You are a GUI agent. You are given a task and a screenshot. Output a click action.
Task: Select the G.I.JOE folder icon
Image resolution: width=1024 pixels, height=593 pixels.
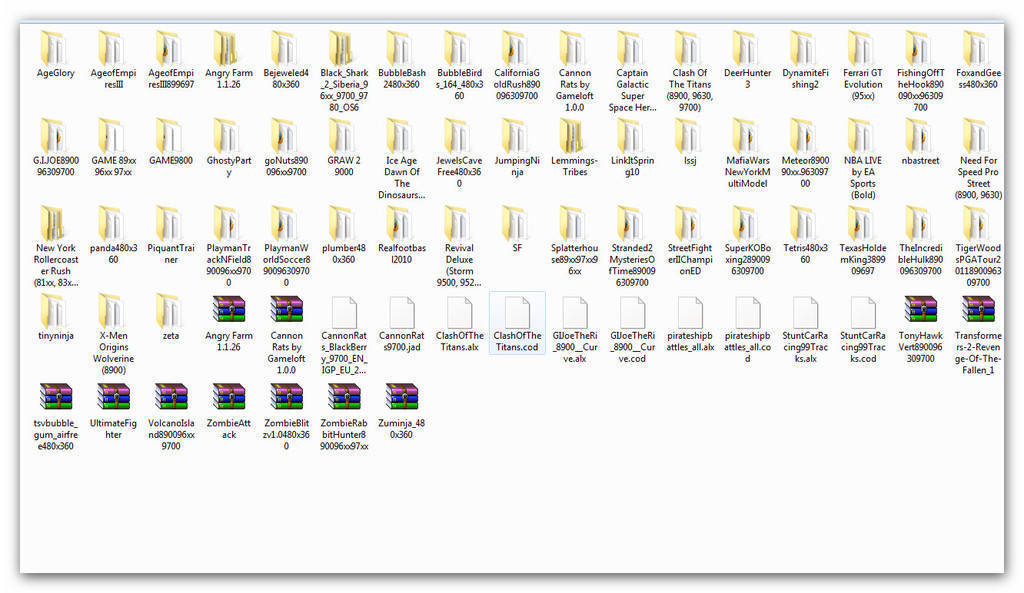pos(56,136)
